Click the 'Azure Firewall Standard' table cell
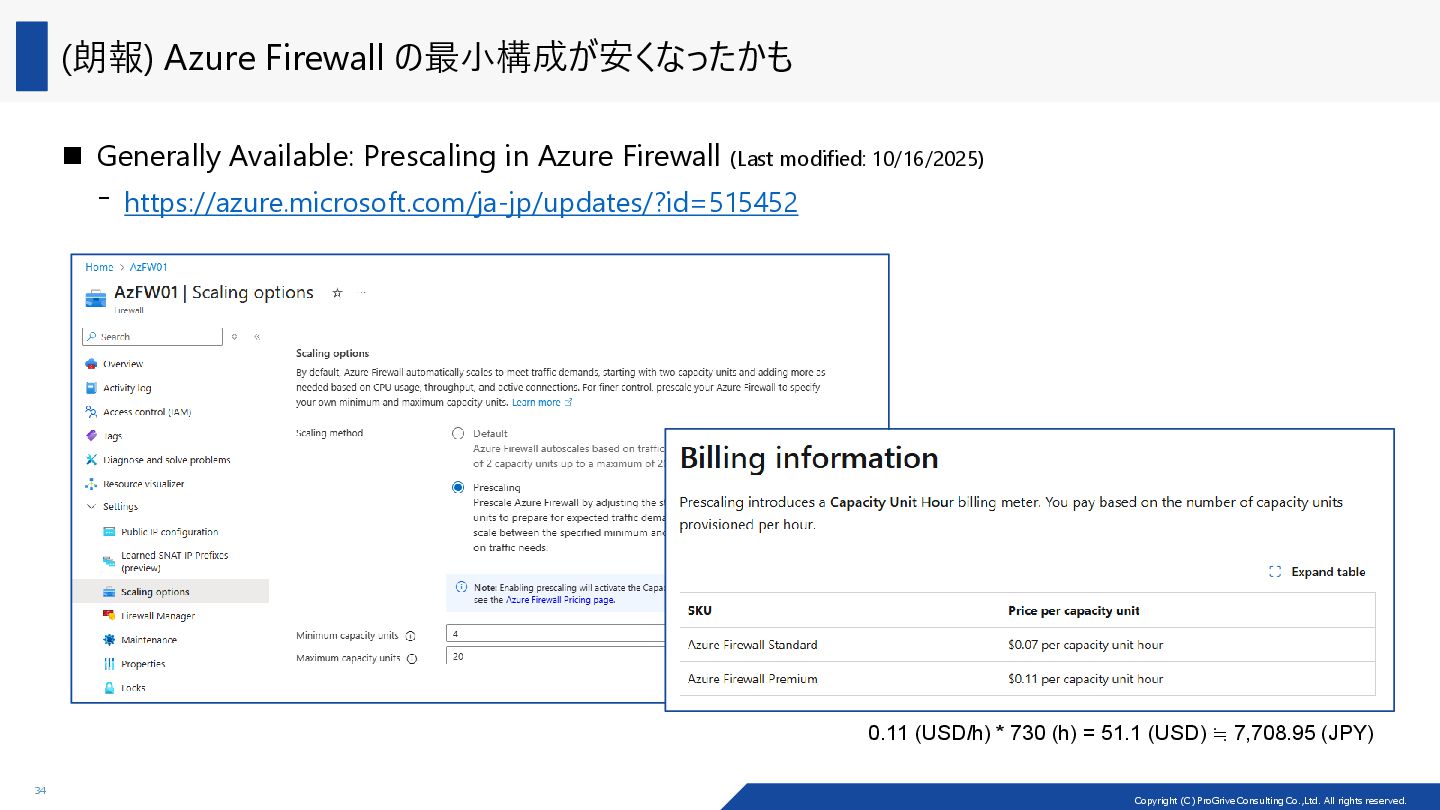 click(753, 645)
